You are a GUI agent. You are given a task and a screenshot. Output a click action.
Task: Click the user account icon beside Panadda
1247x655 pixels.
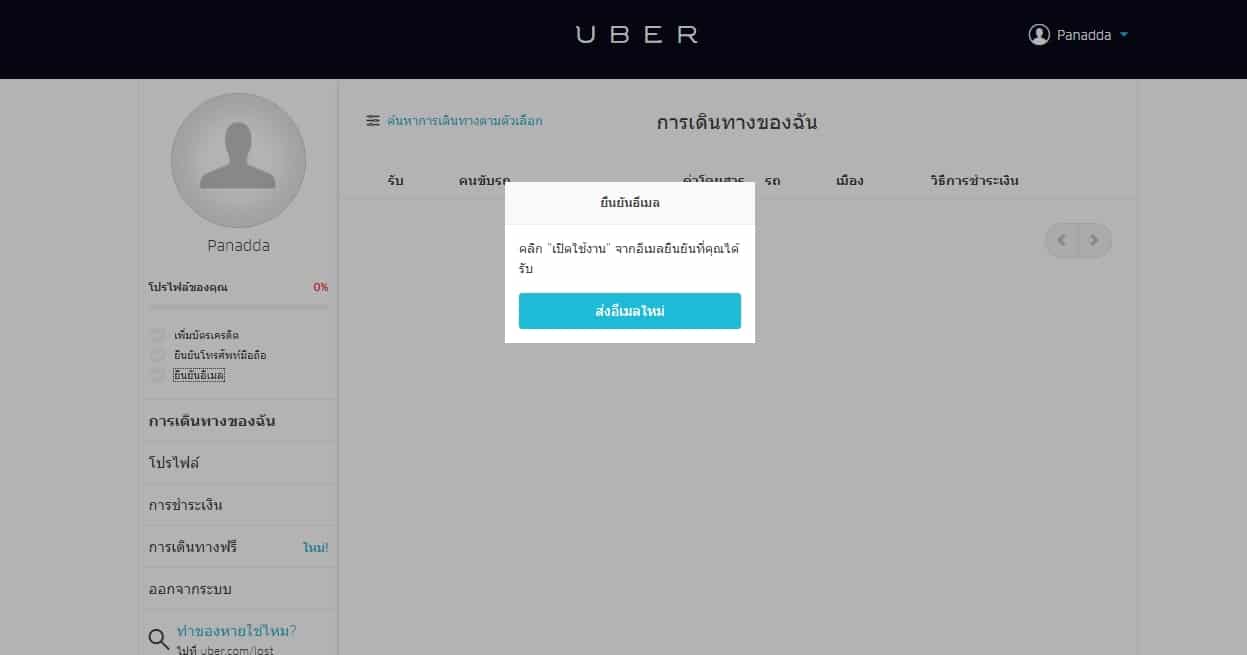[1039, 35]
